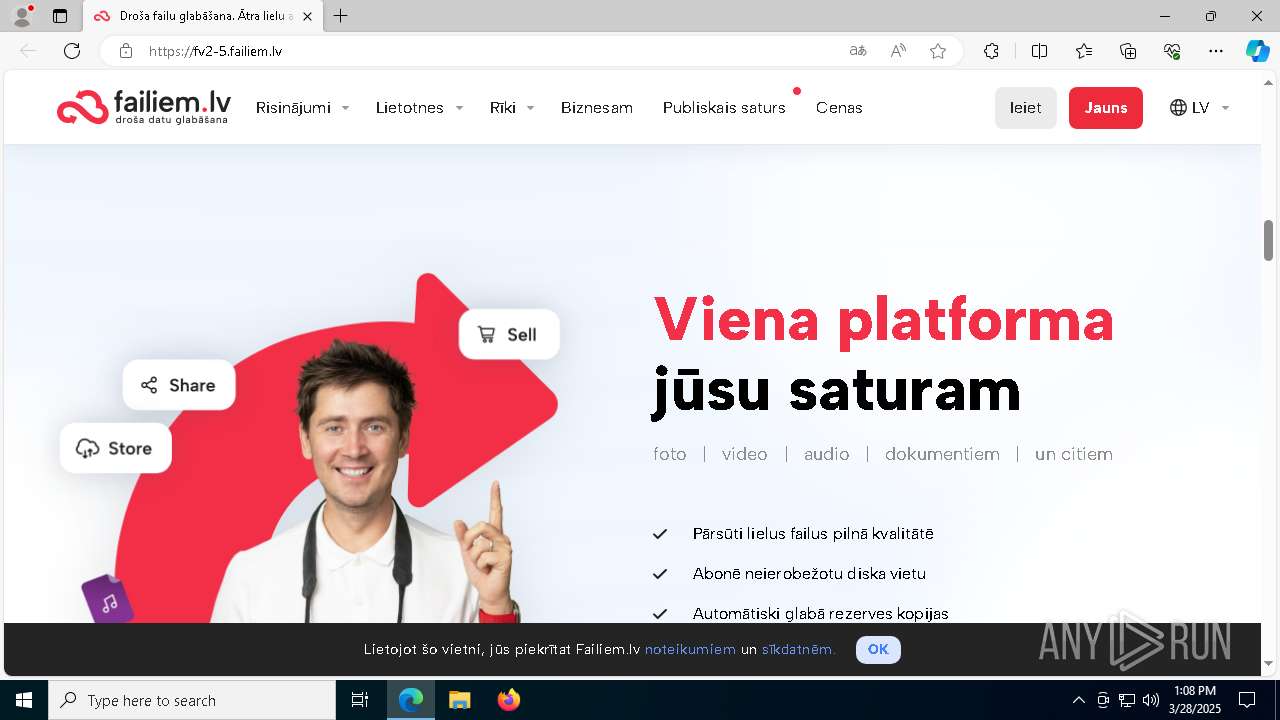Refresh the current page

point(72,51)
